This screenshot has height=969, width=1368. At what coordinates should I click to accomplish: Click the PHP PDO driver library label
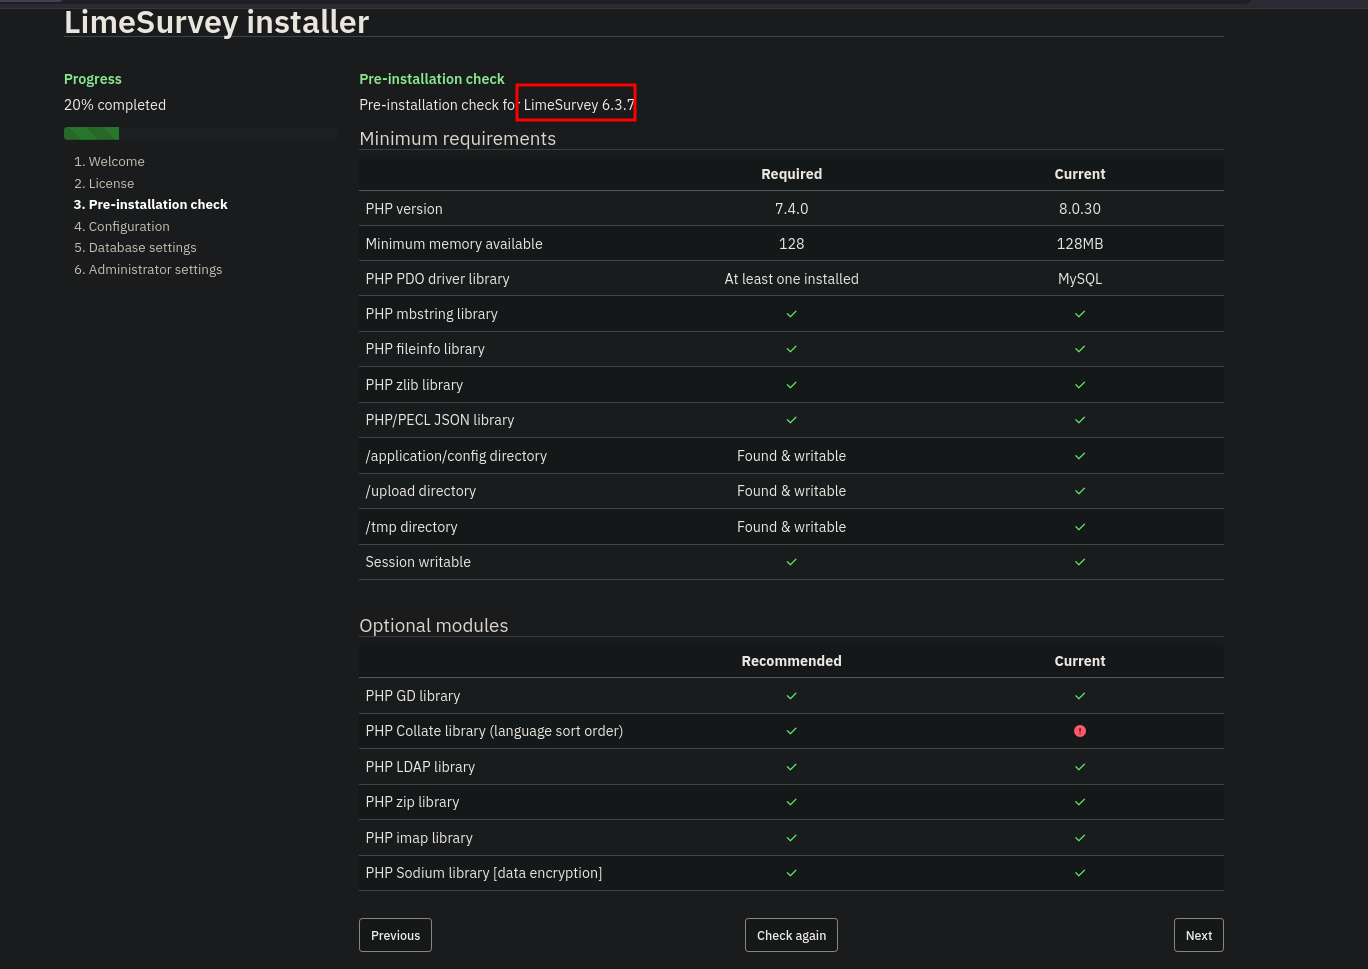pos(437,279)
